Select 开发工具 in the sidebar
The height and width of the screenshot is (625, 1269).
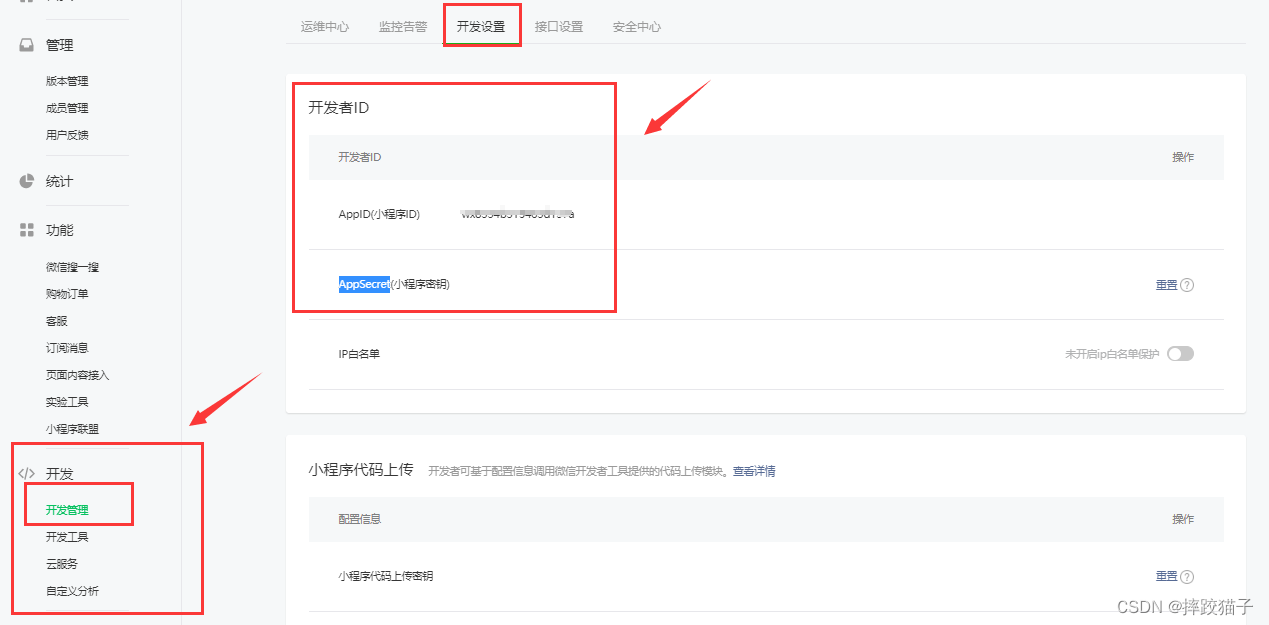[x=67, y=537]
